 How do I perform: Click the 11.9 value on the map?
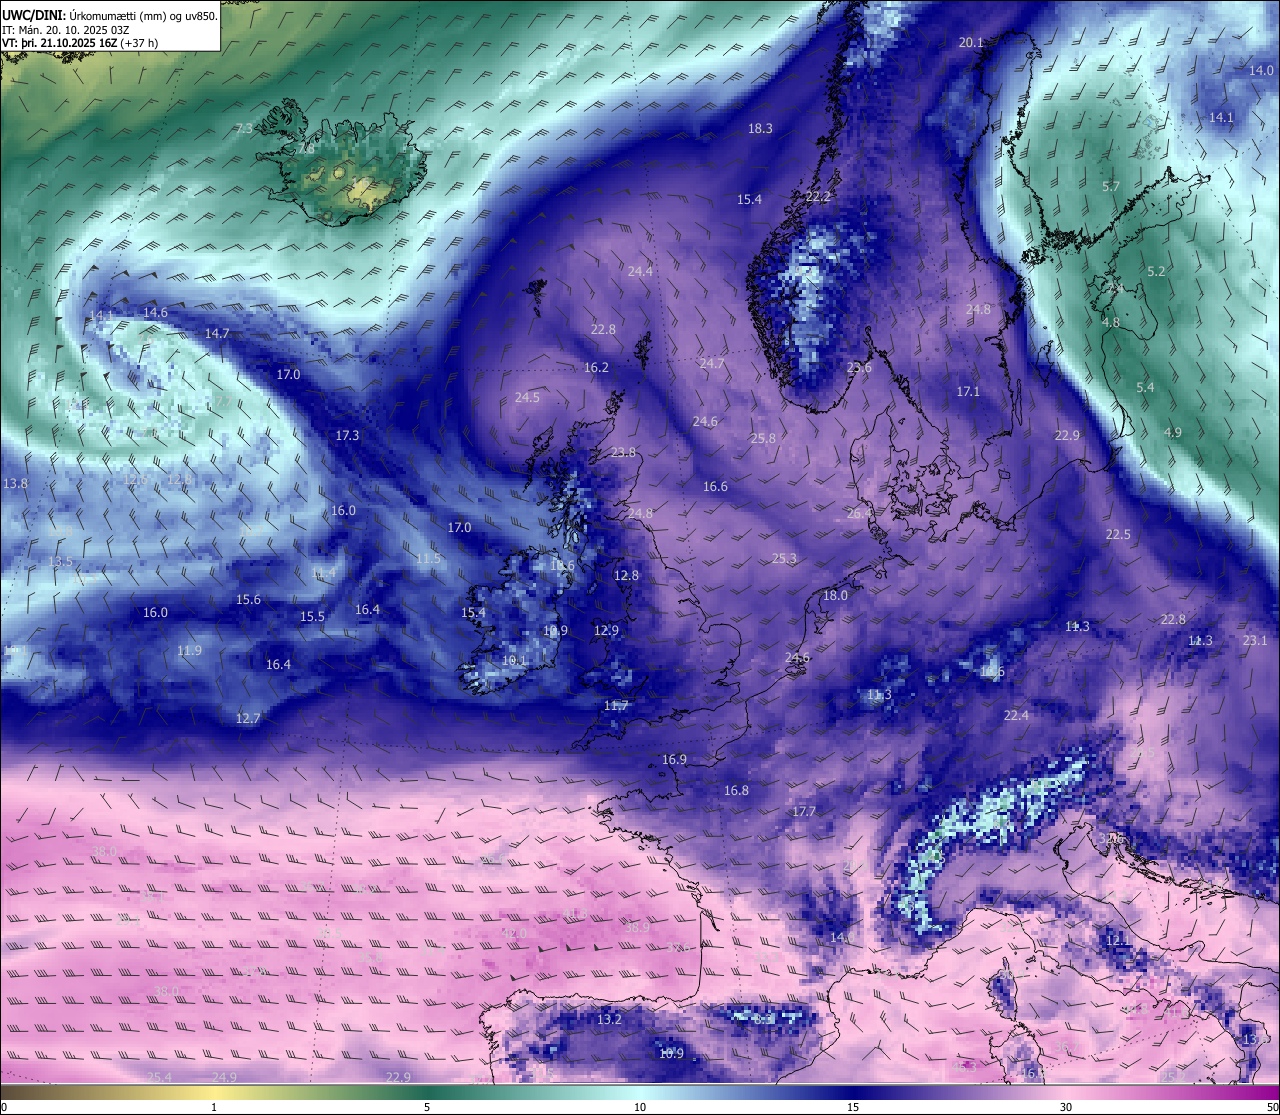189,650
